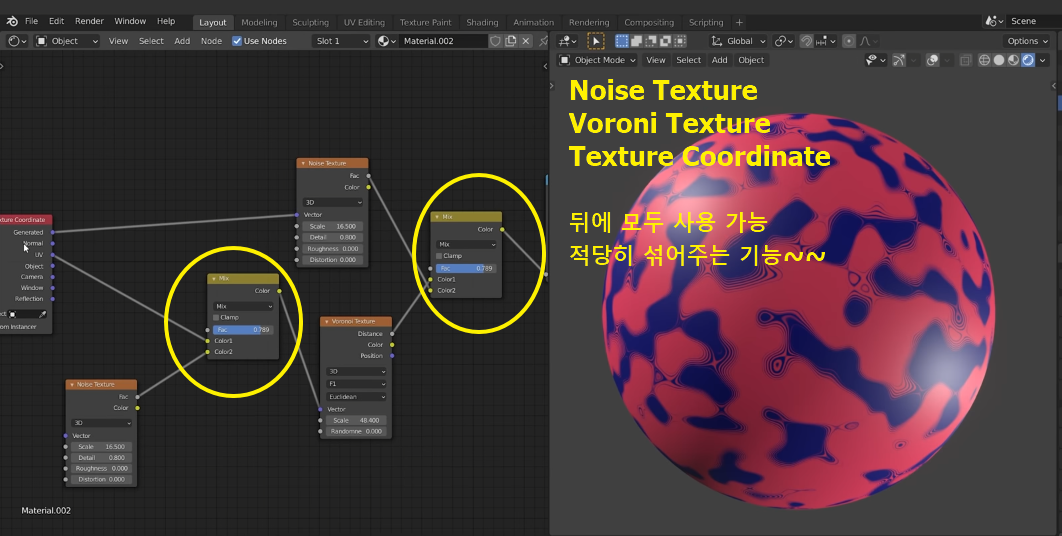Open the scene browse icon

click(x=995, y=21)
